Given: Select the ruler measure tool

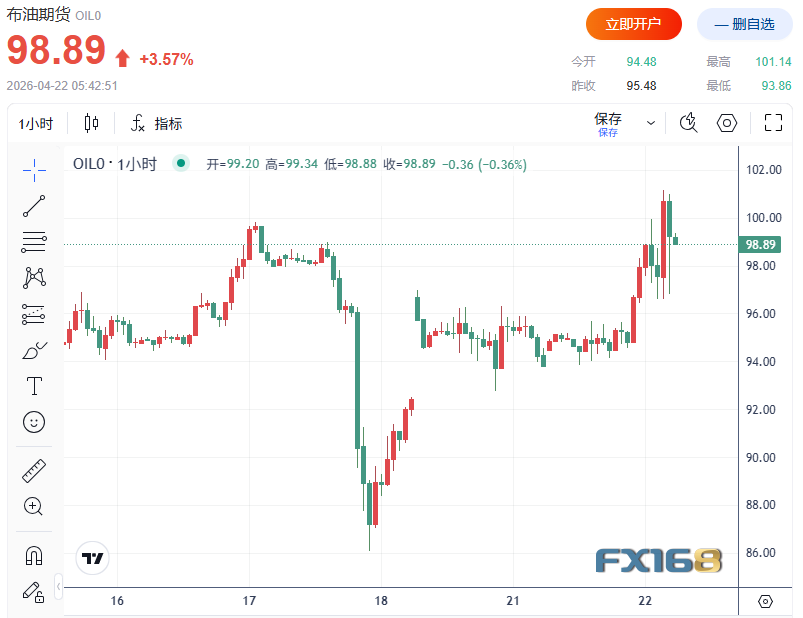Looking at the screenshot, I should click(34, 471).
